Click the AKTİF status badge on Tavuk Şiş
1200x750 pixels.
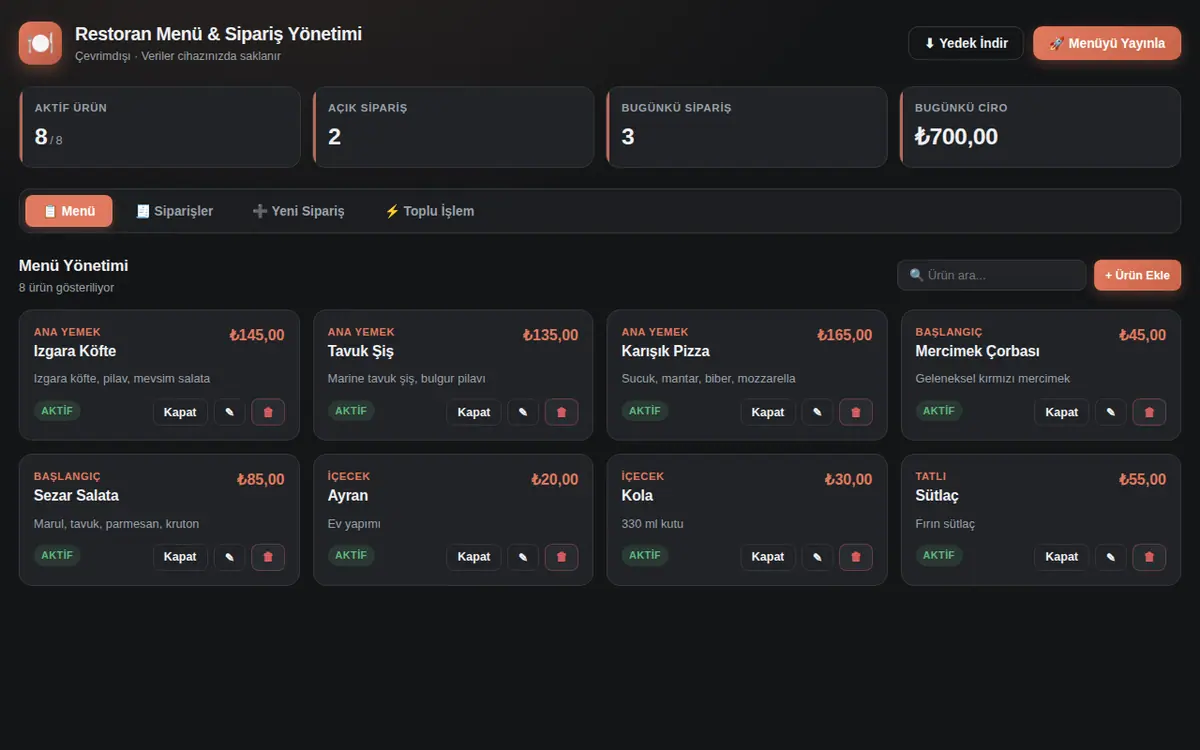tap(351, 411)
